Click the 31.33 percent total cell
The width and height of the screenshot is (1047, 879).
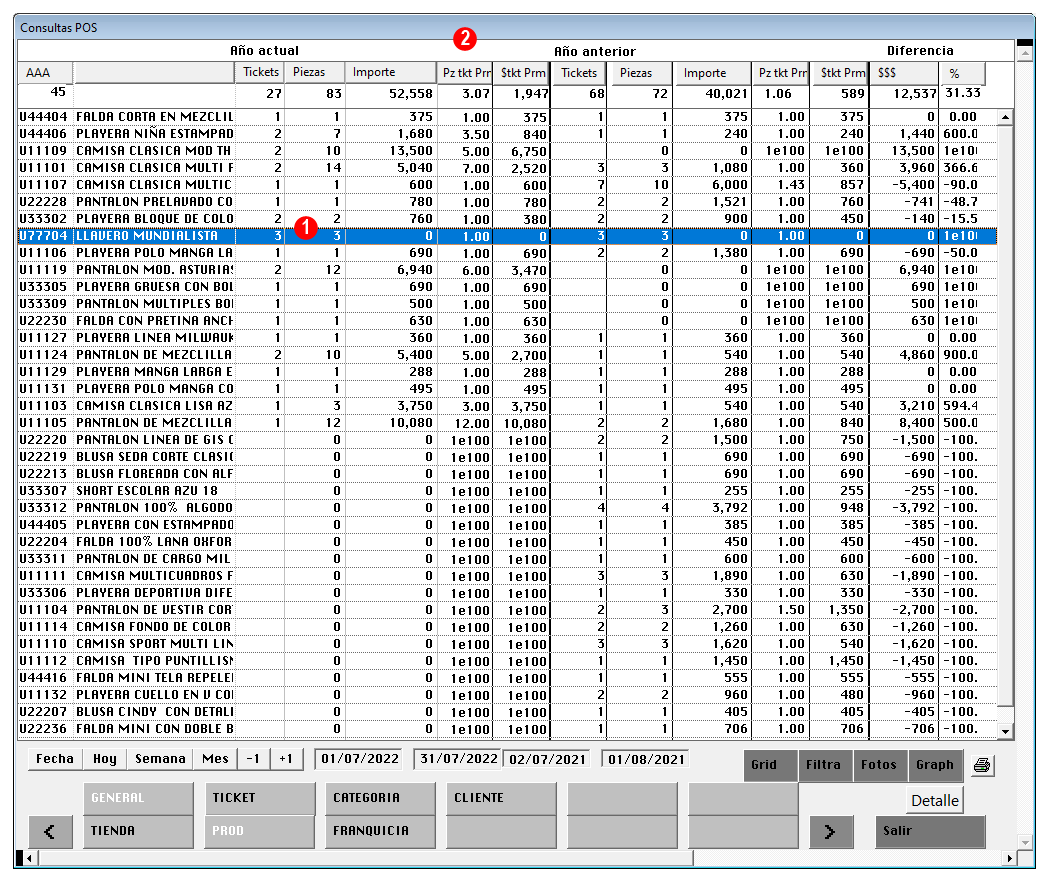(x=962, y=93)
